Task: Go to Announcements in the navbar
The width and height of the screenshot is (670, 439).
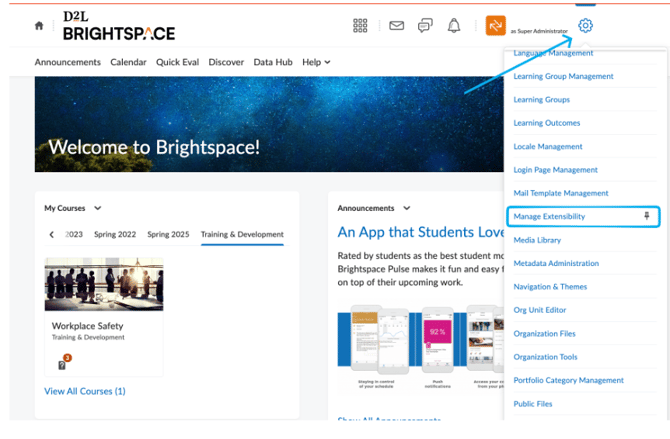Action: [x=68, y=62]
